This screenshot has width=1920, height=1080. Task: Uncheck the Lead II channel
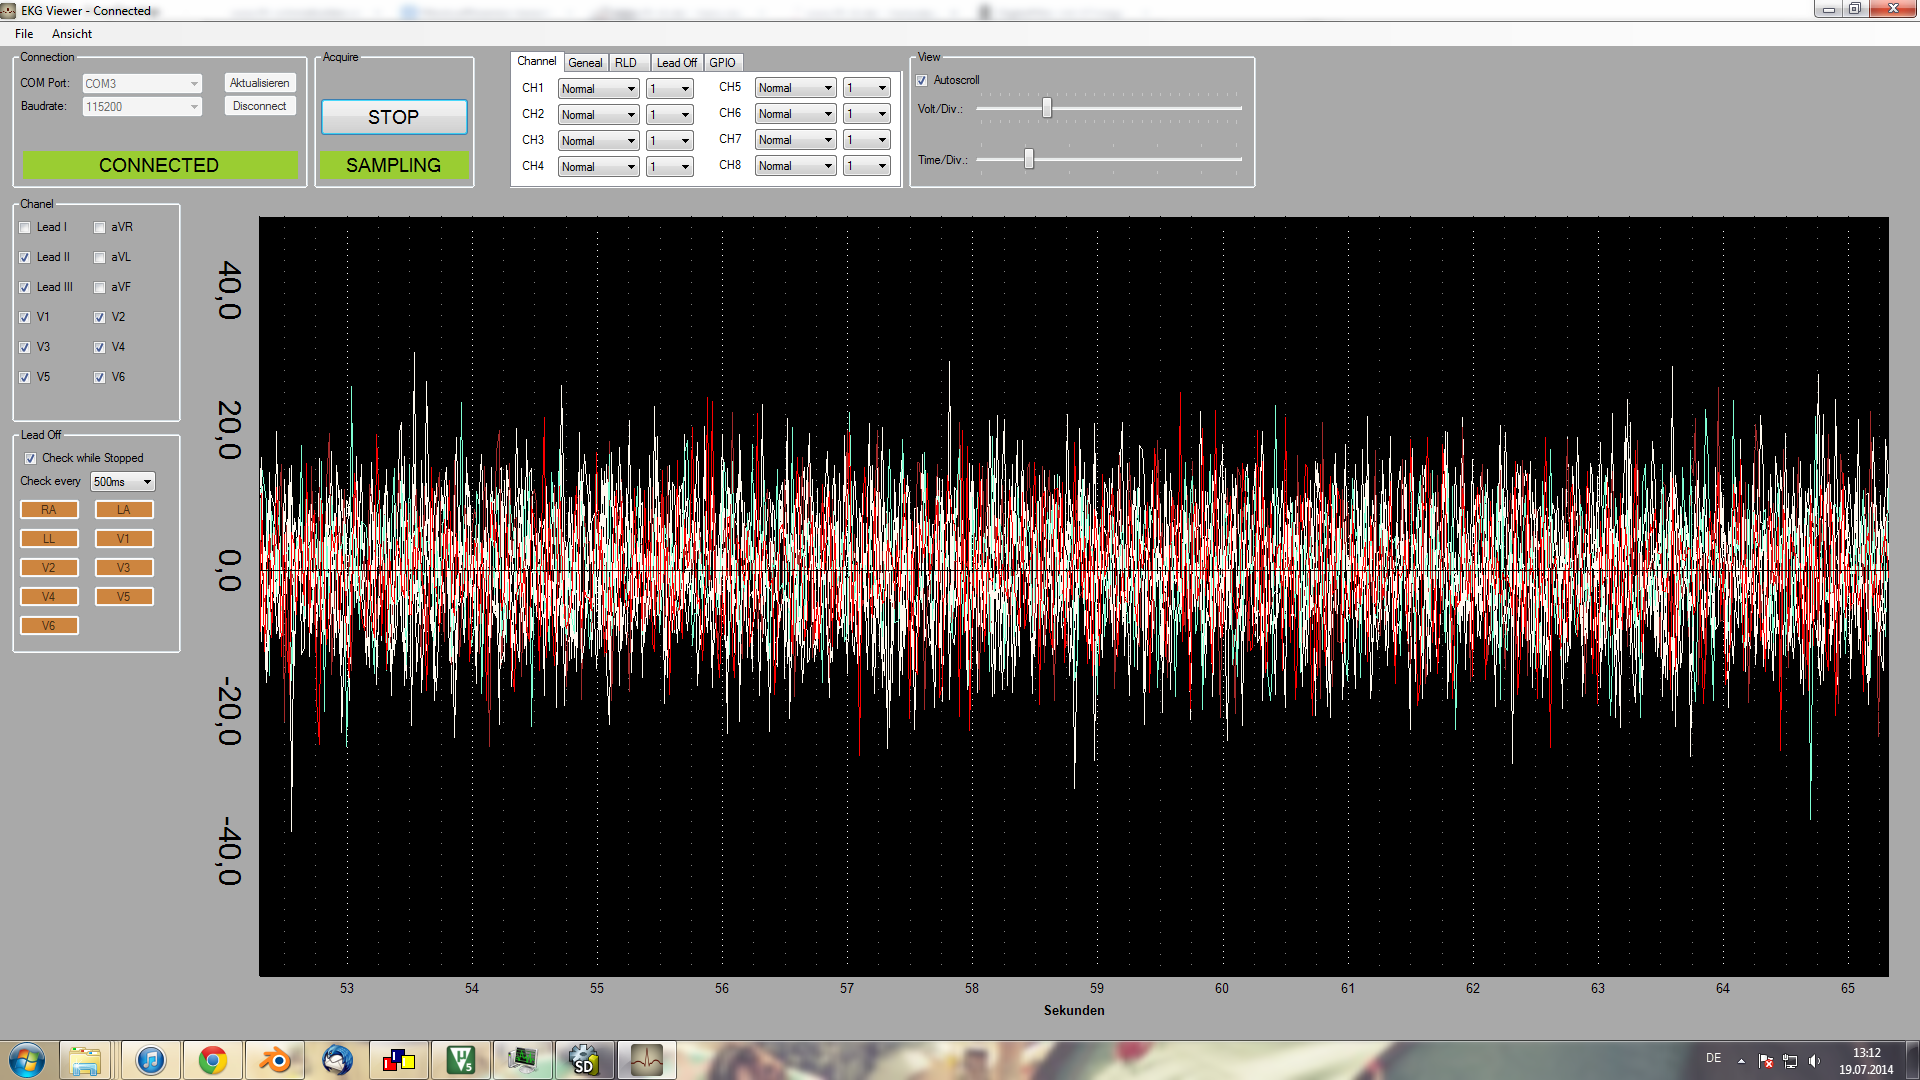click(25, 258)
